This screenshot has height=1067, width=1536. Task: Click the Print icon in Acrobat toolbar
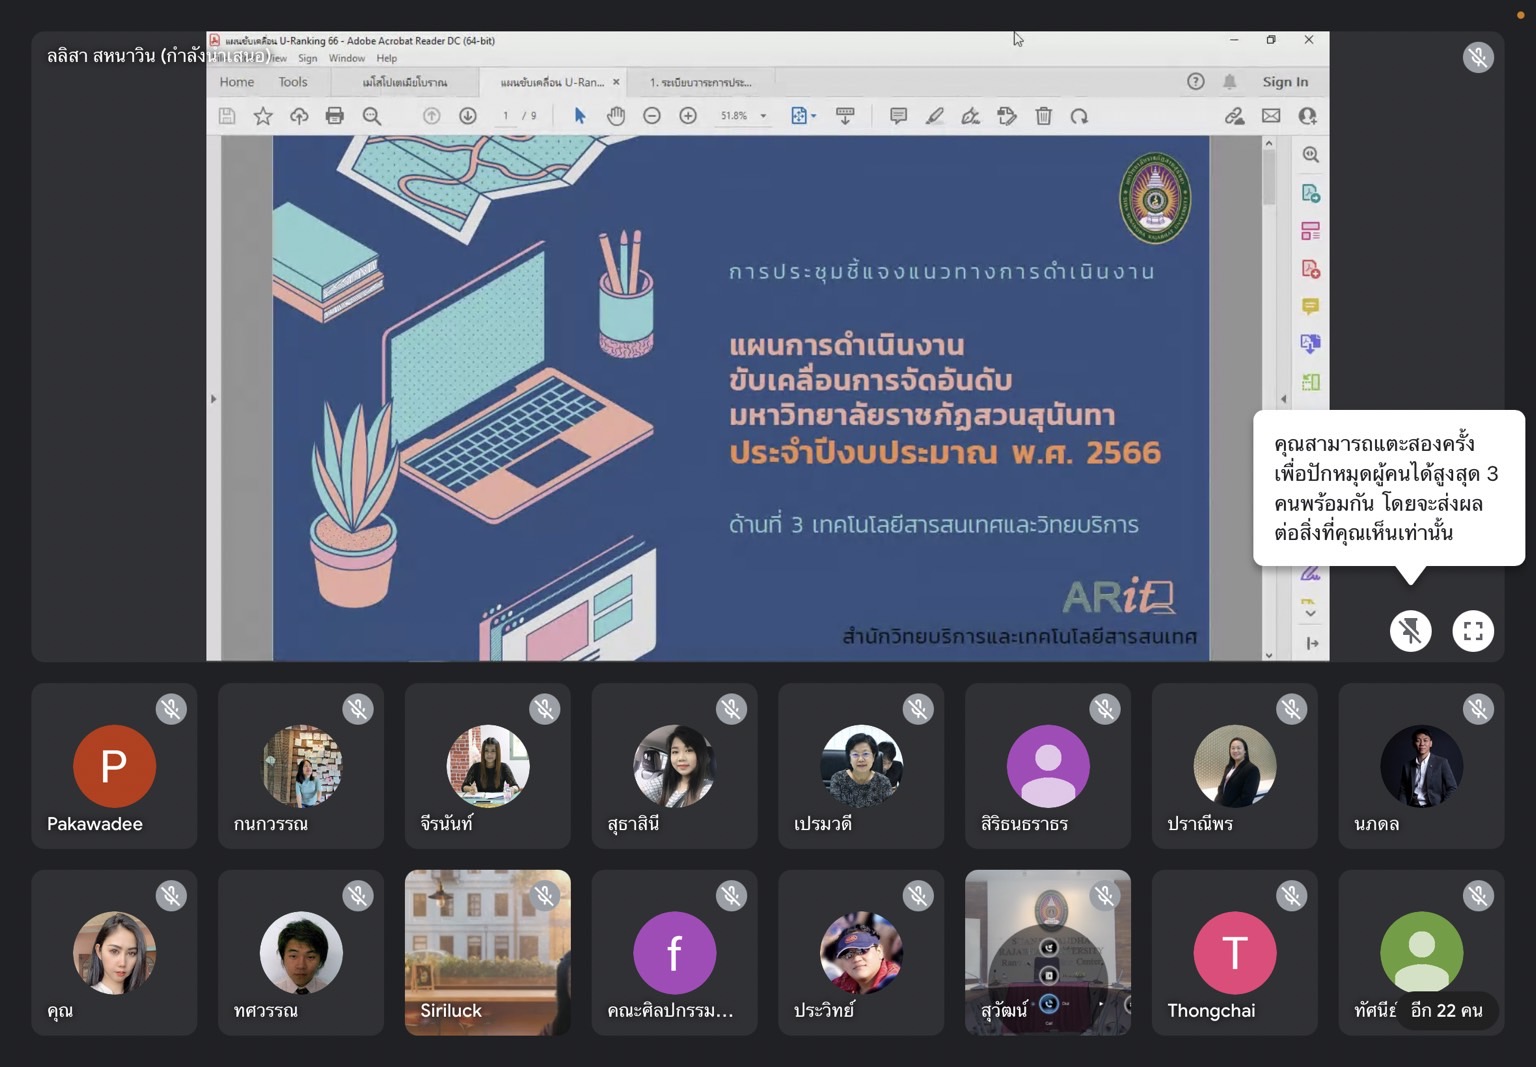click(335, 116)
